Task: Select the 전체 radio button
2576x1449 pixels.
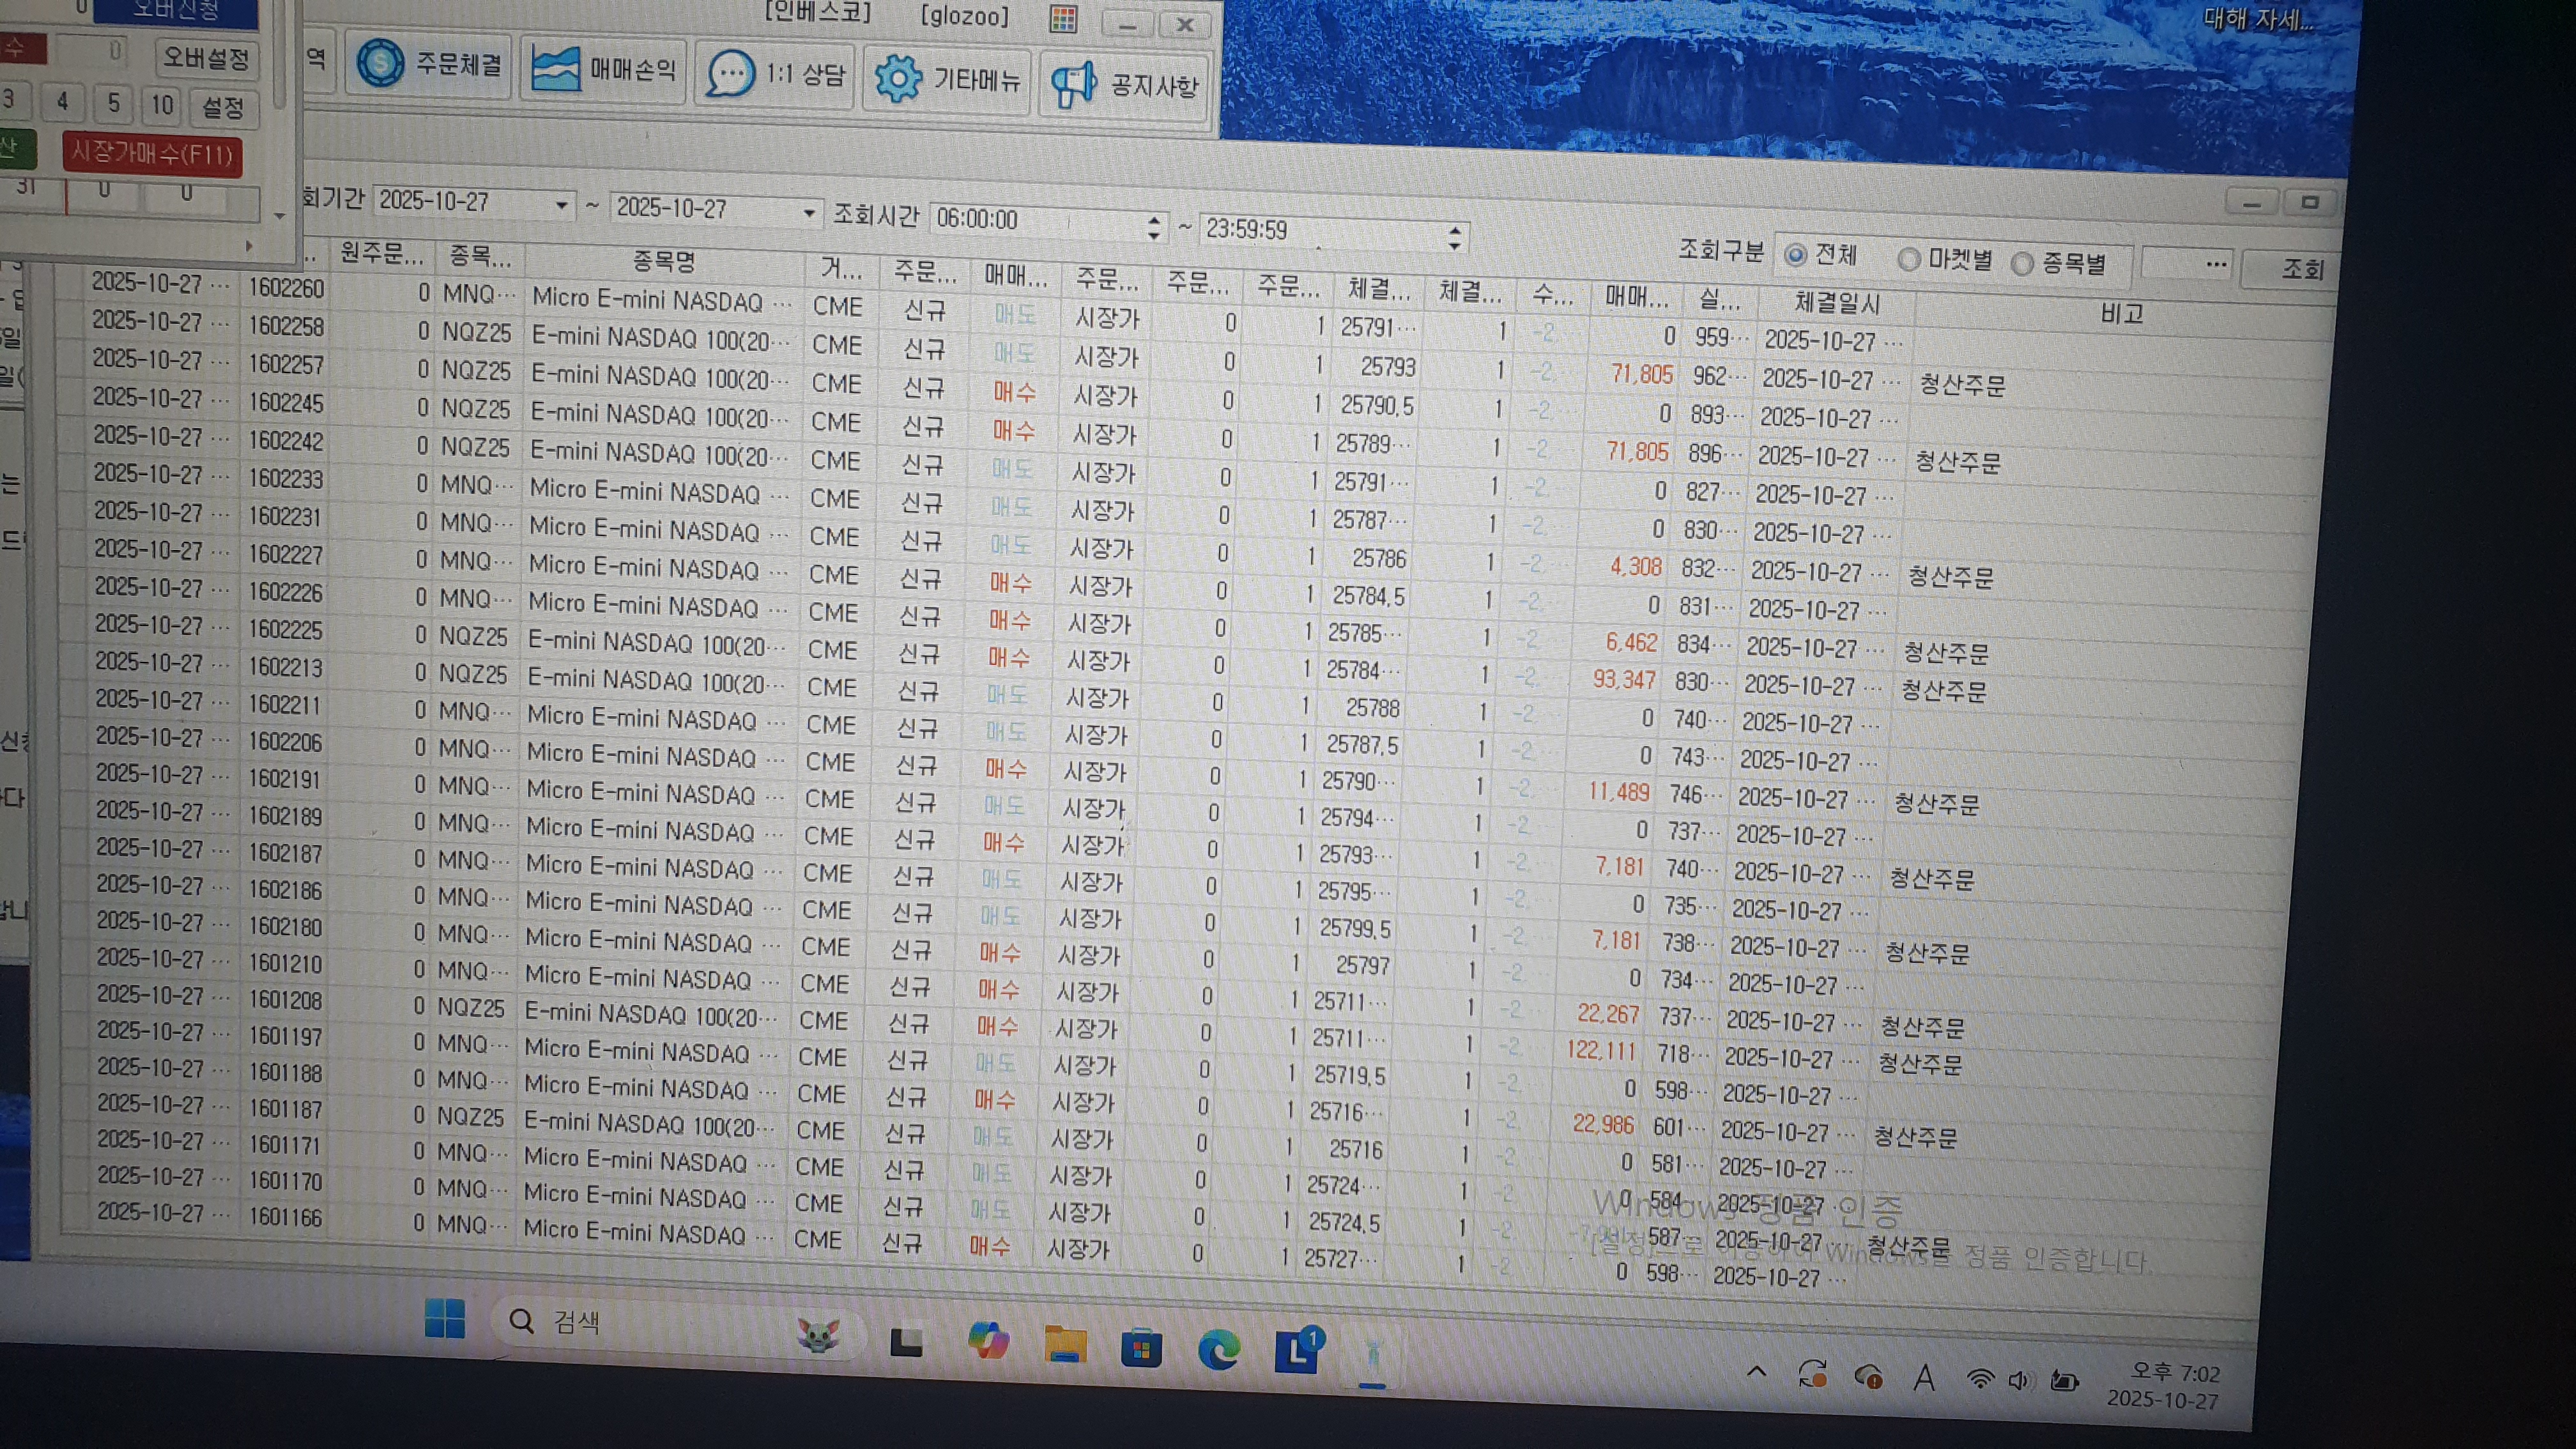Action: 1795,255
